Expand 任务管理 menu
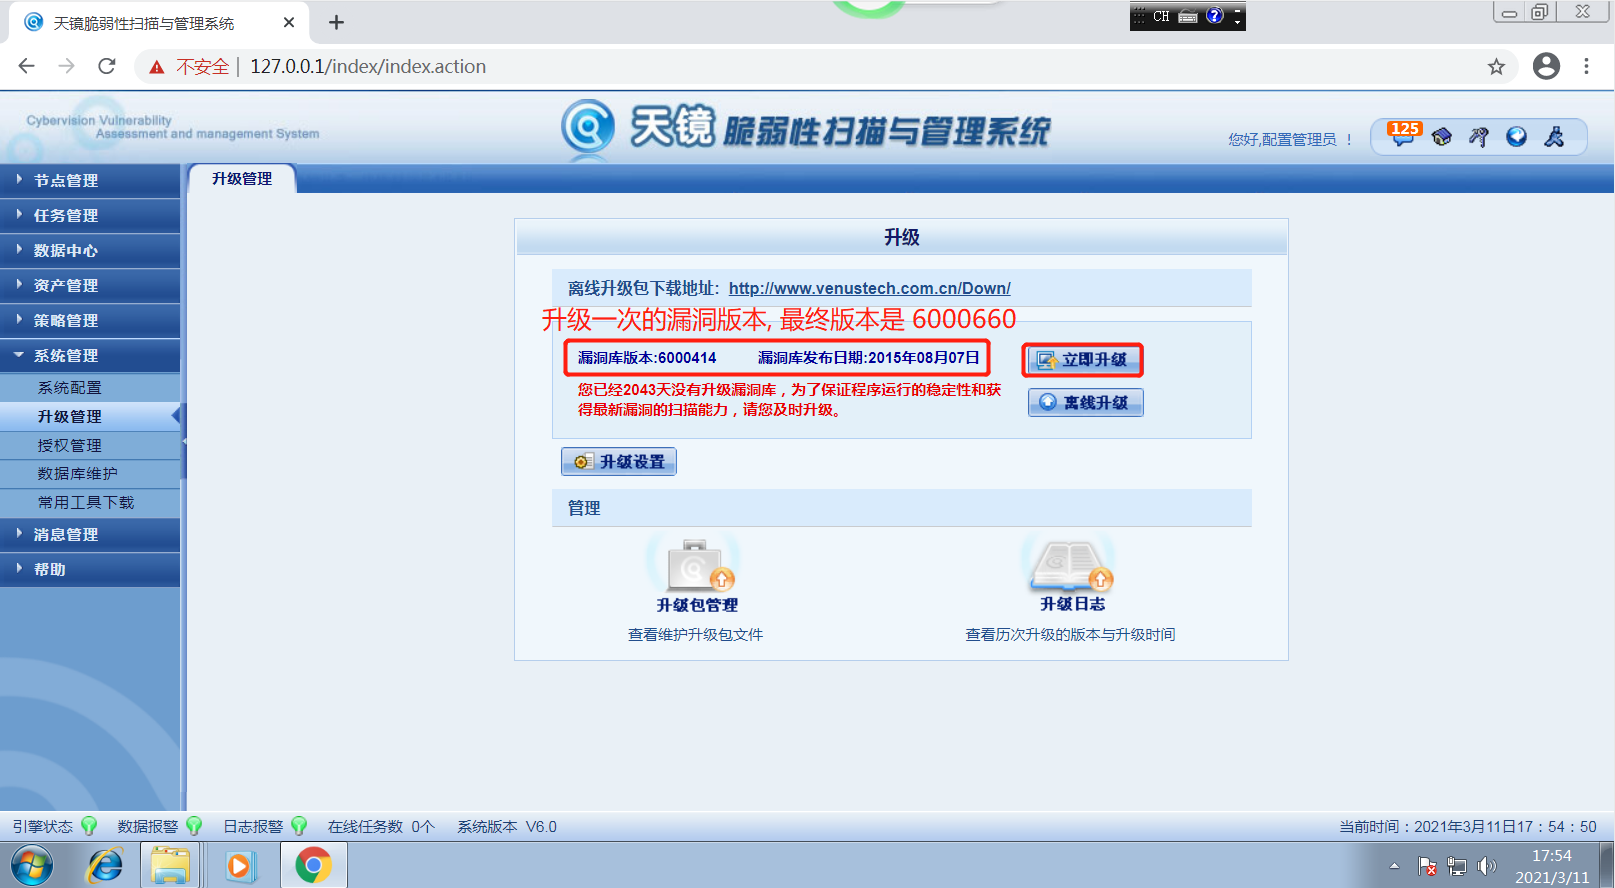The image size is (1615, 888). click(90, 215)
